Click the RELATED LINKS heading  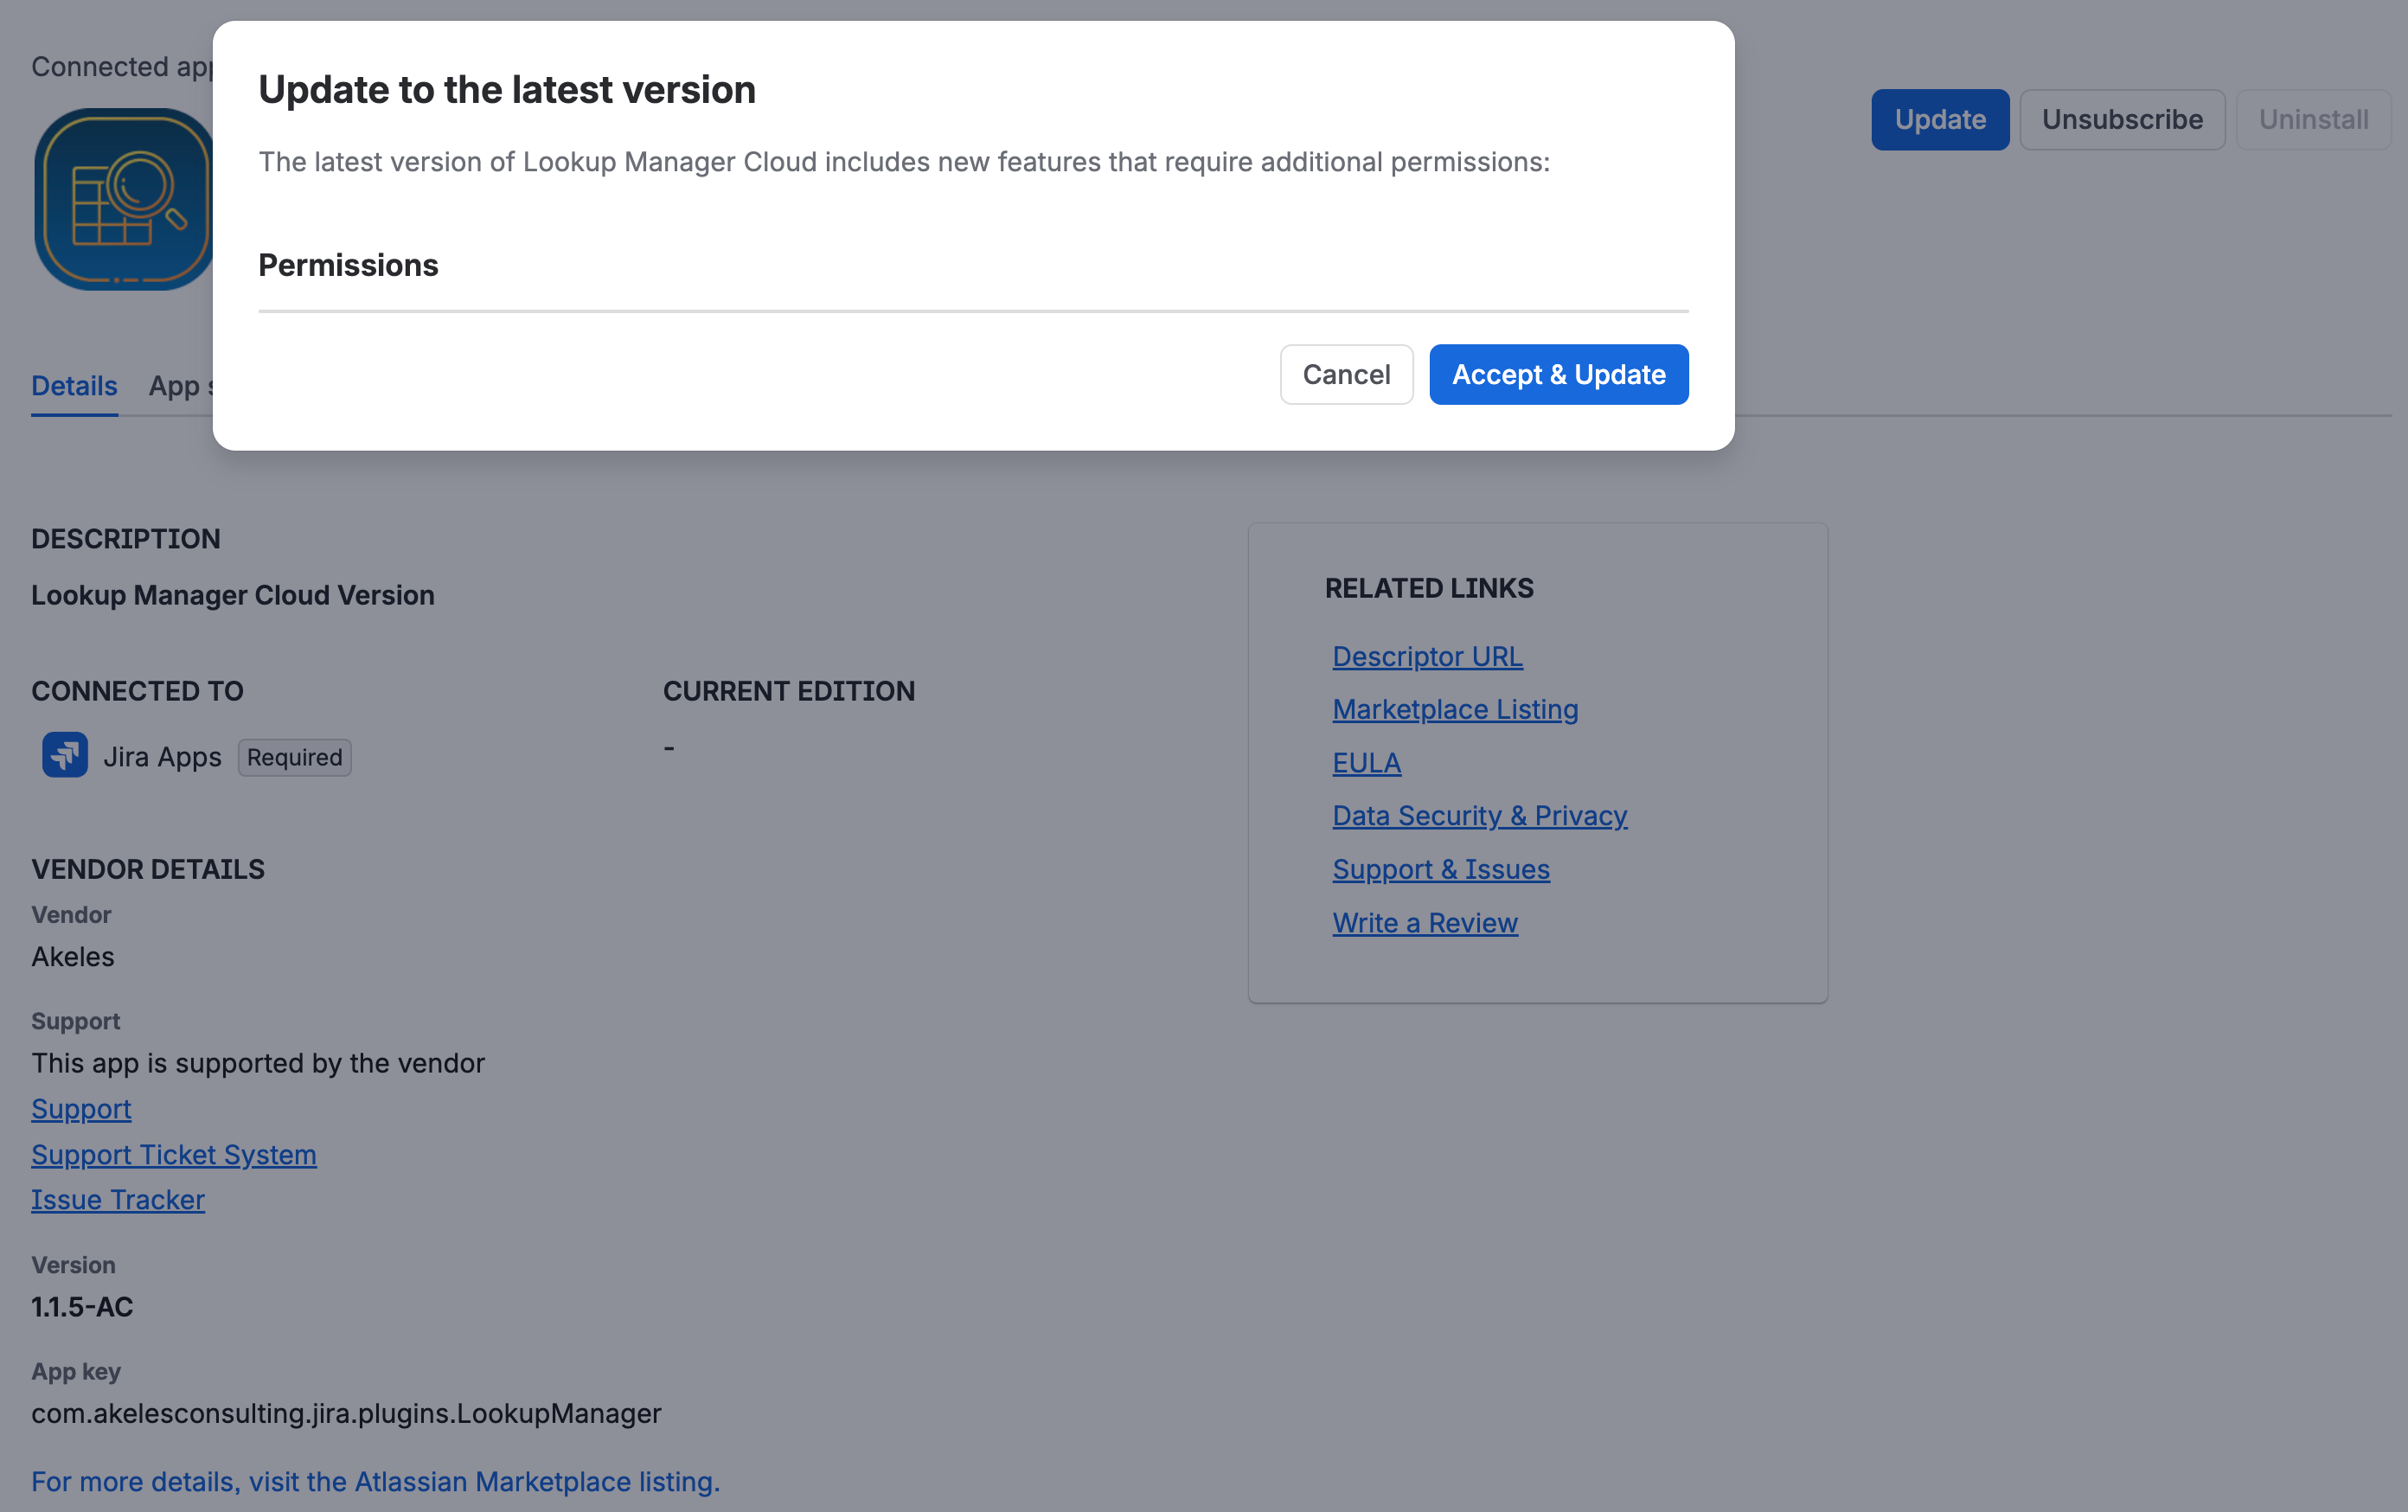(x=1428, y=588)
